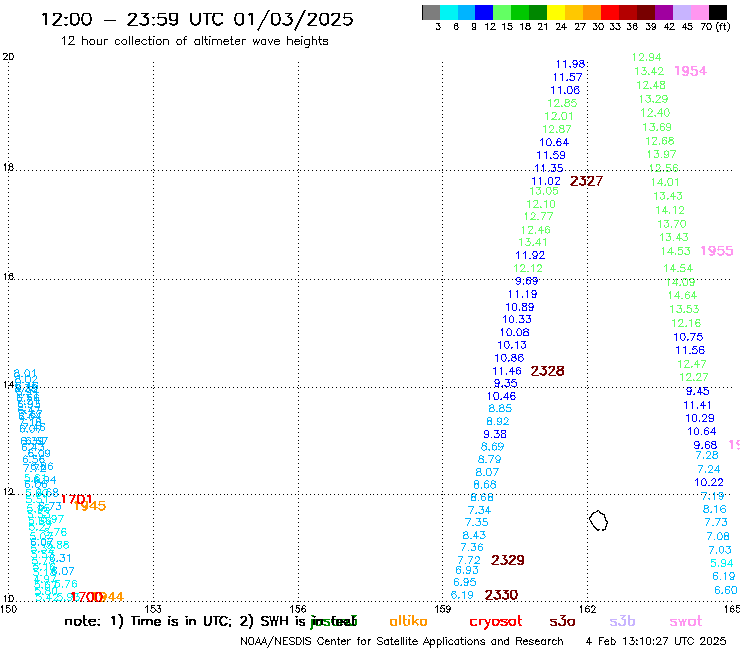Viewport: 740px width, 650px height.
Task: Click the small island outline on the map
Action: point(598,521)
